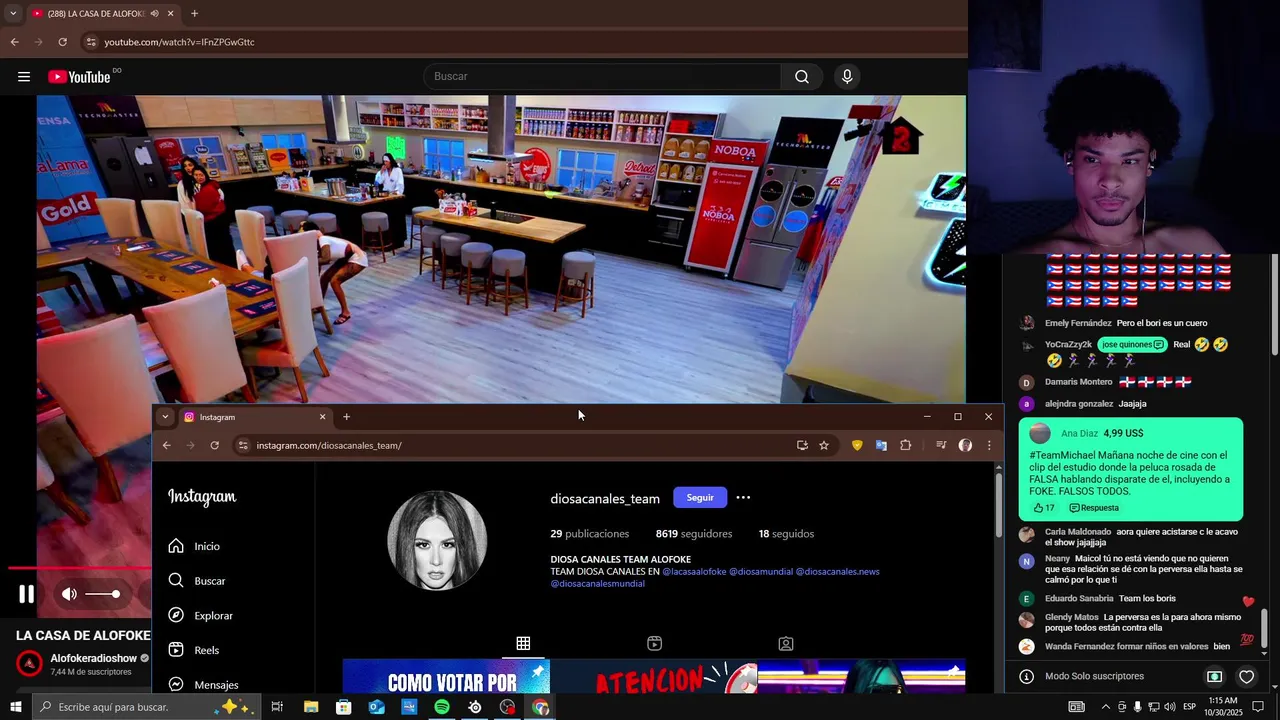Open Instagram Explorar
The height and width of the screenshot is (720, 1280).
point(200,616)
